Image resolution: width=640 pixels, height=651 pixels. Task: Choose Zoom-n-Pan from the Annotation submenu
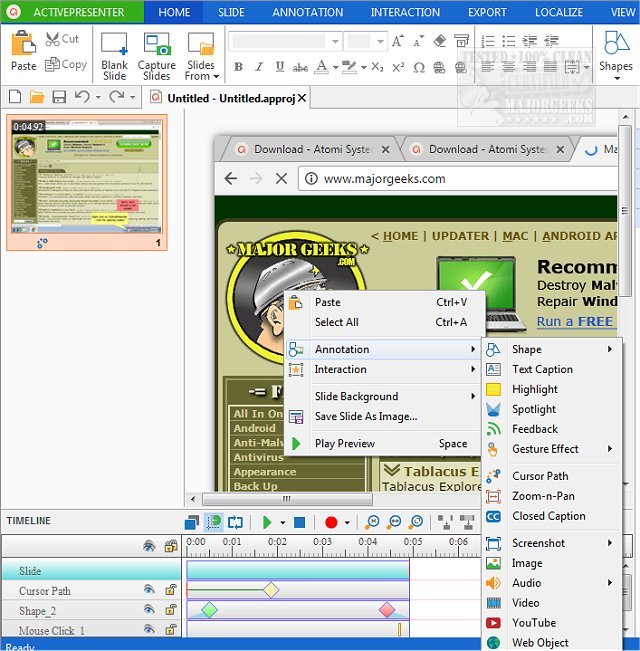coord(552,496)
